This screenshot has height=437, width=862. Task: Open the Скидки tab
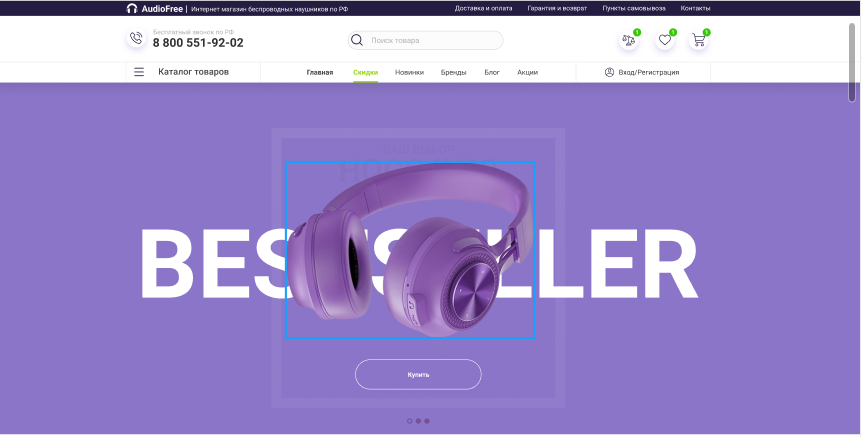click(x=366, y=72)
